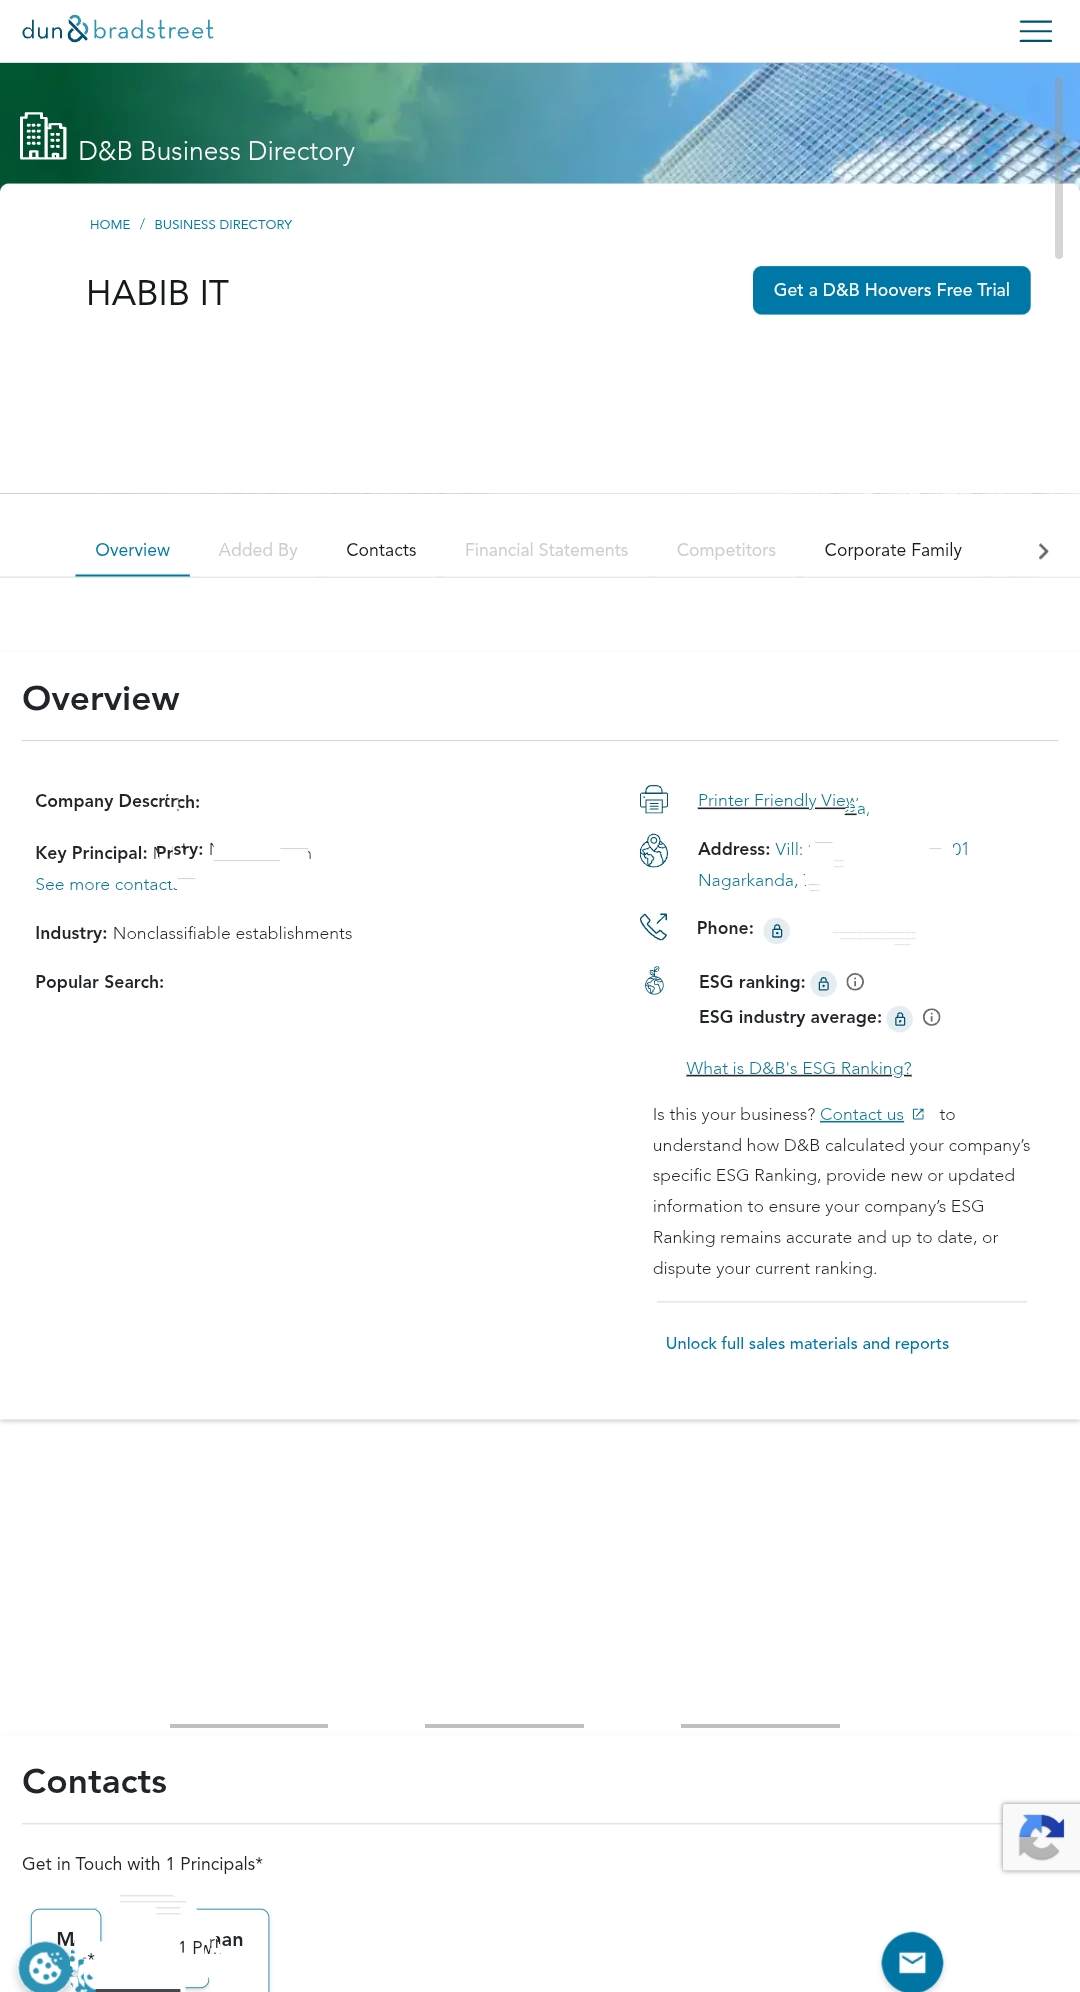Click the Dun & Bradstreet logo
Screen dimensions: 1080x1992
(118, 30)
